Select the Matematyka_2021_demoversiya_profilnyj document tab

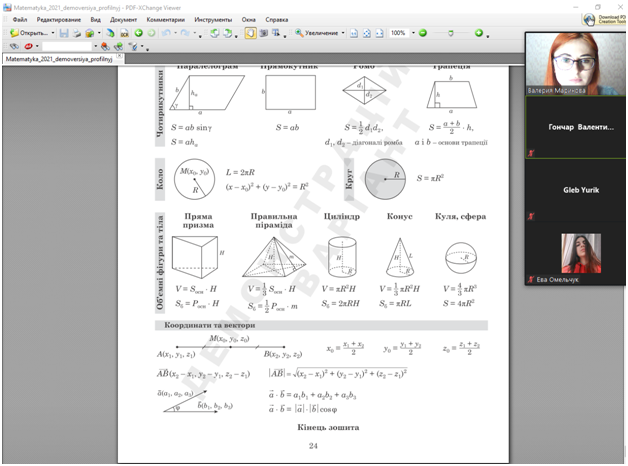(55, 59)
